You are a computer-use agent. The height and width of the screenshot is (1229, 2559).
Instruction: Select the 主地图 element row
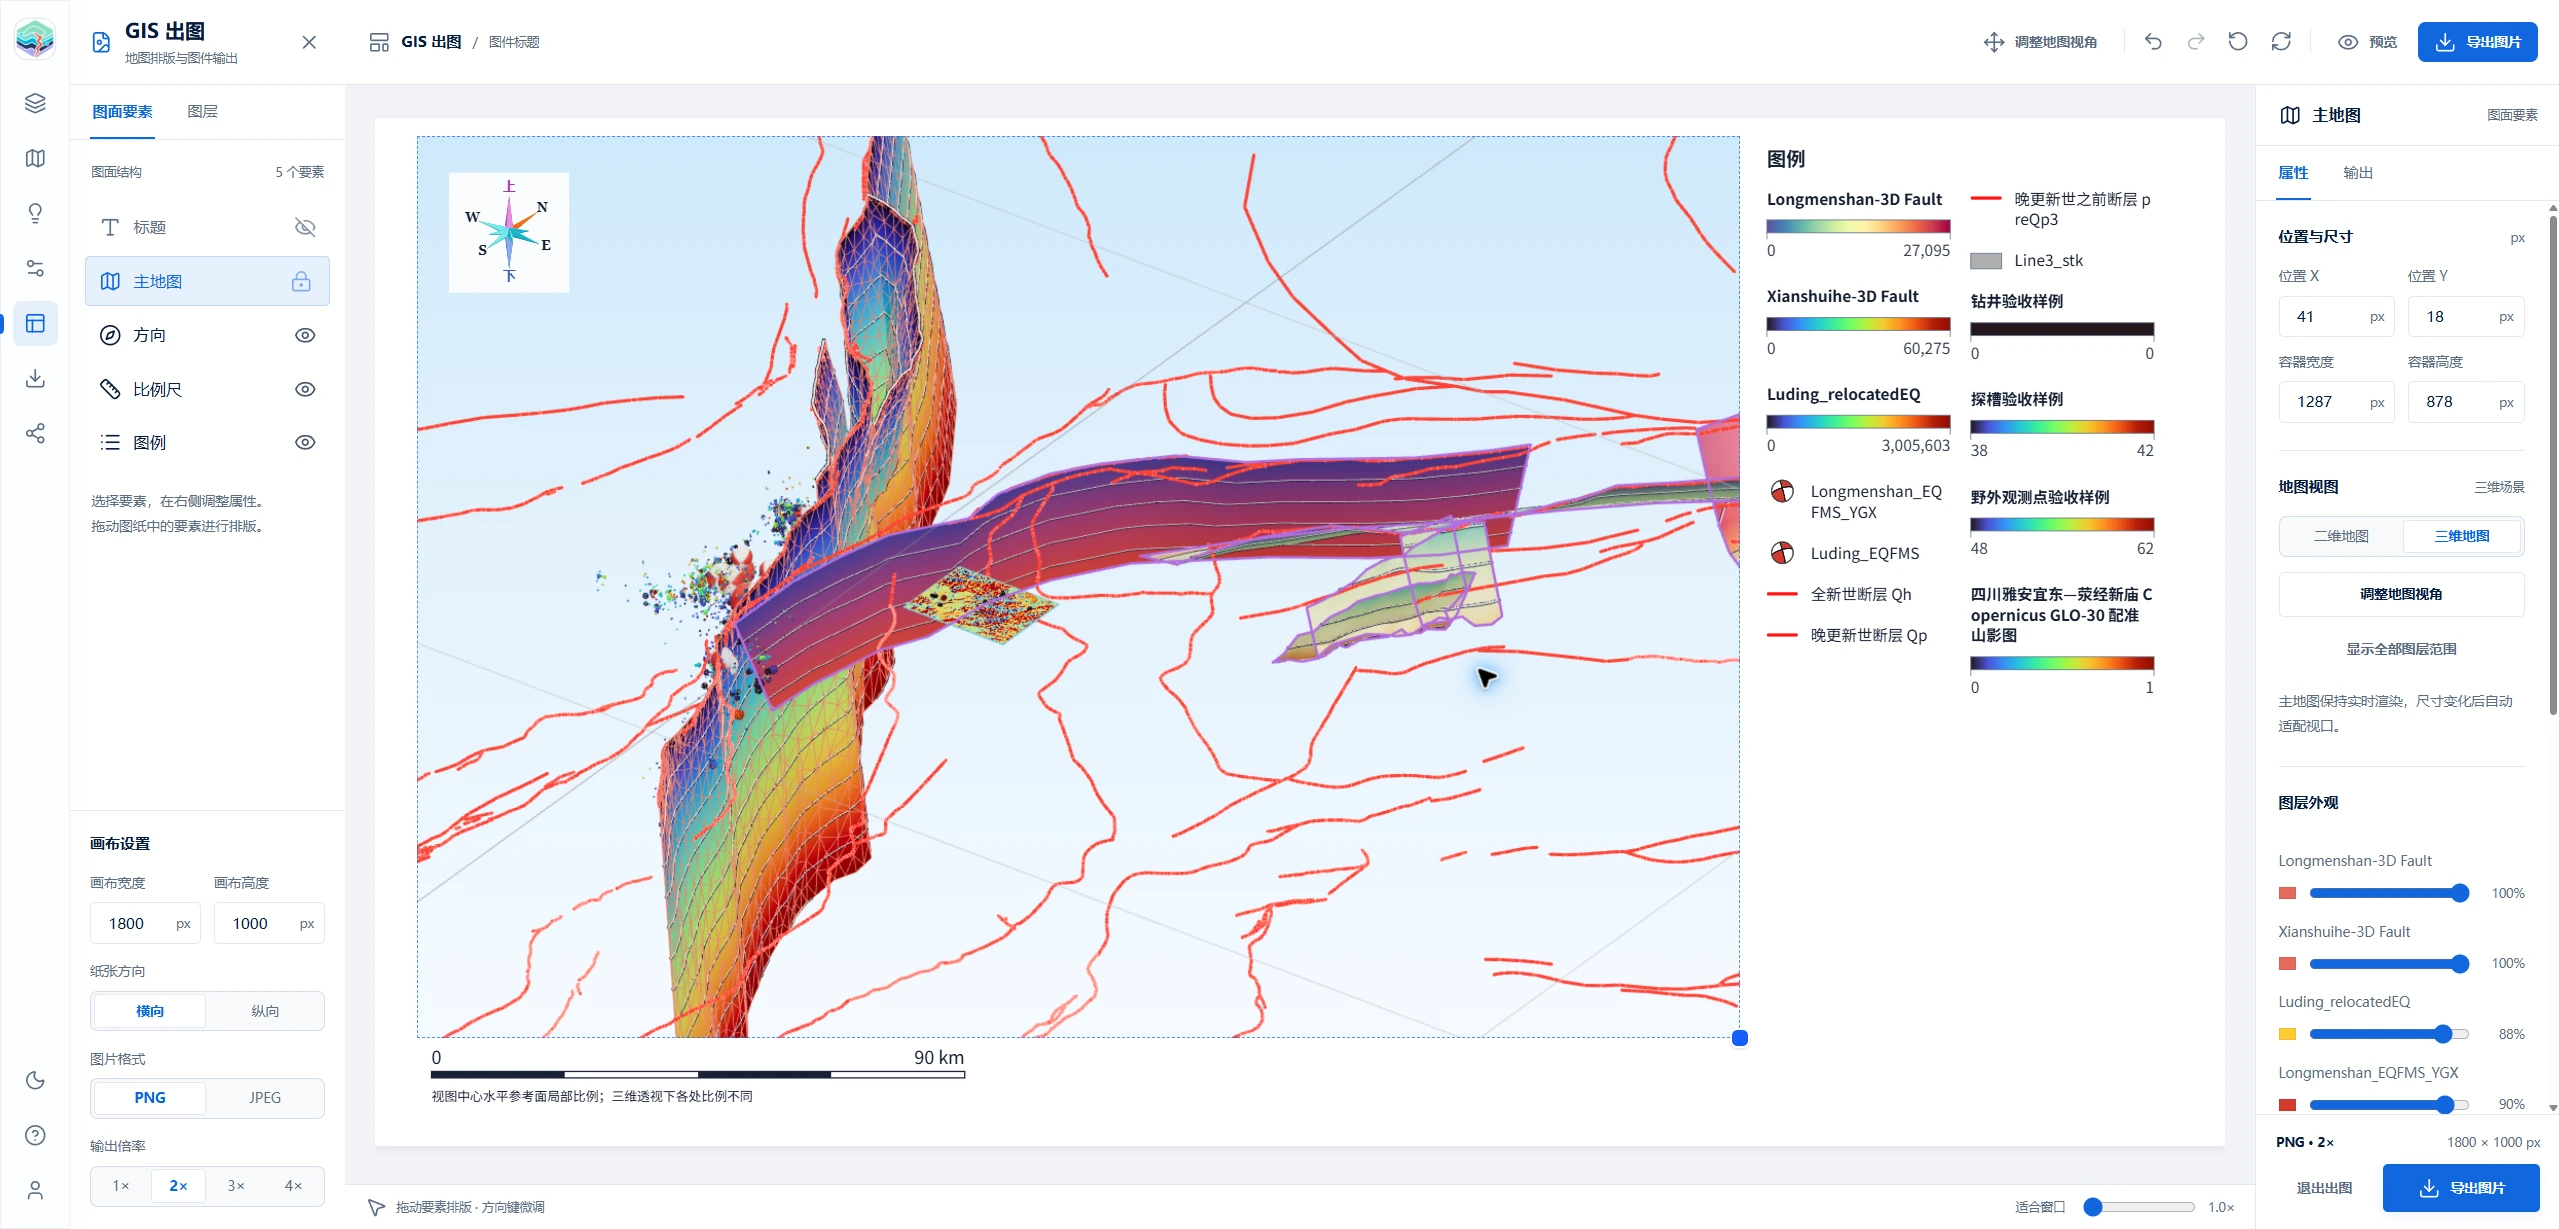tap(207, 282)
